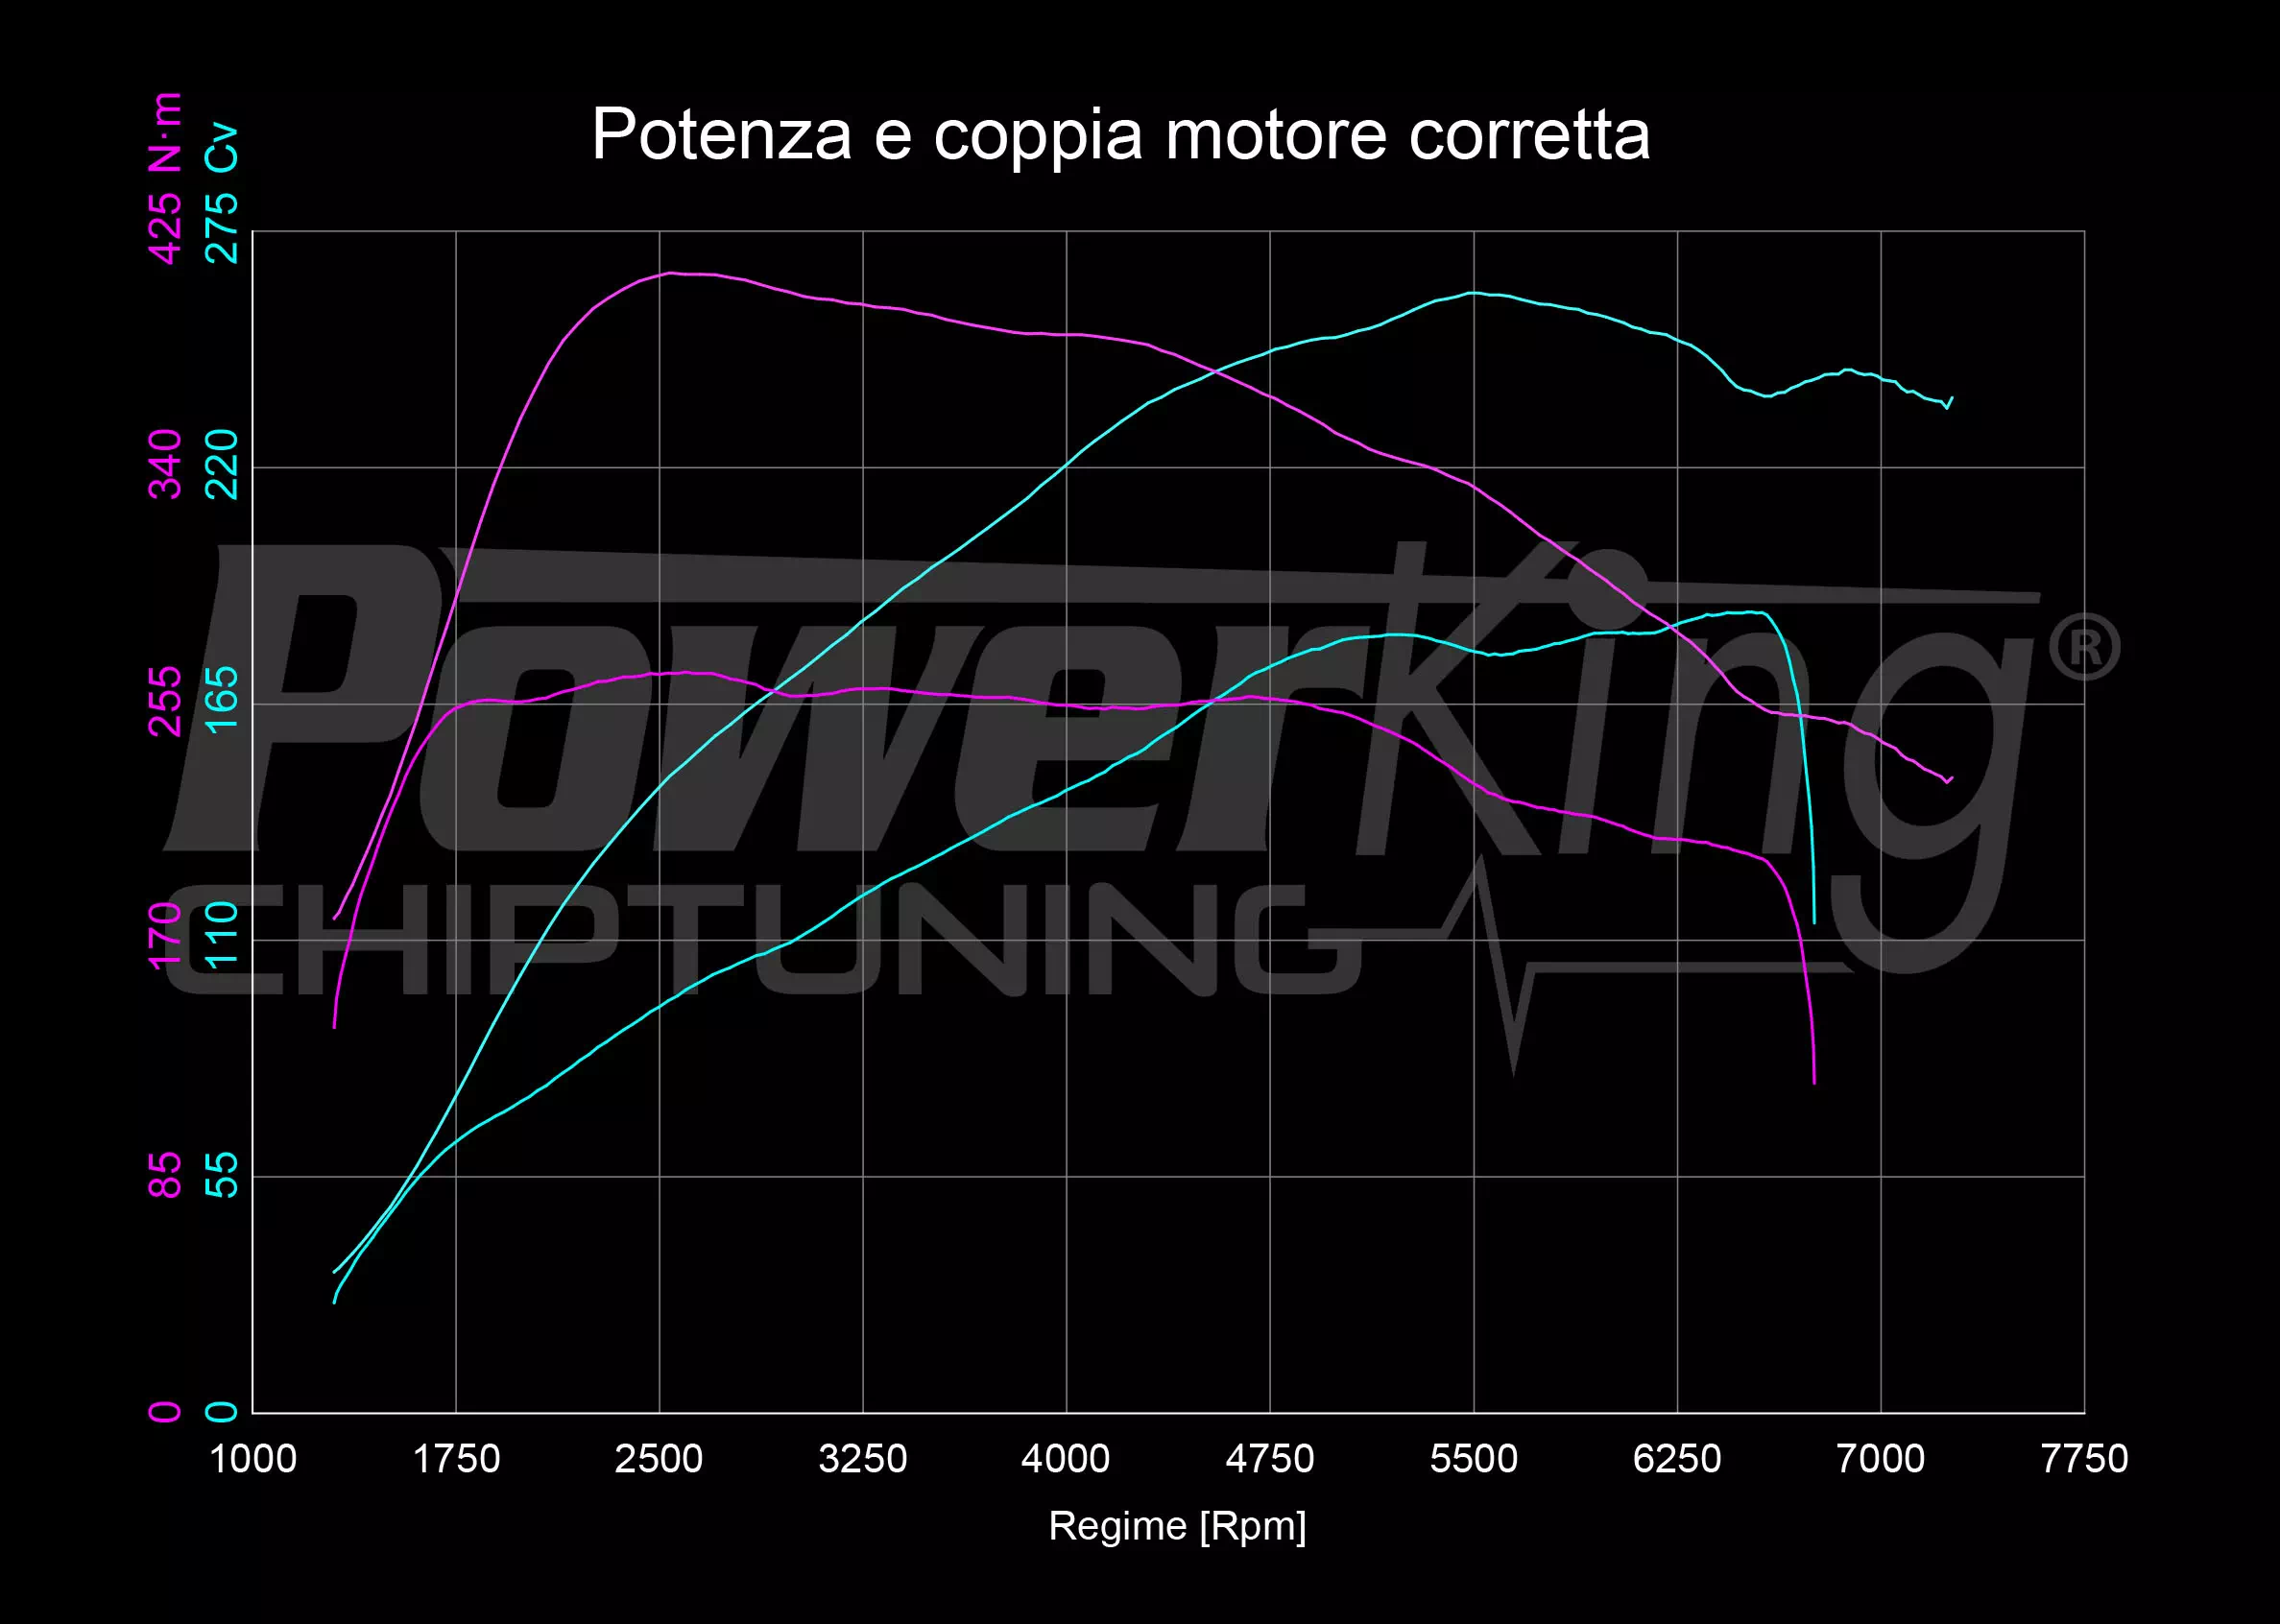Click the magenta zero on the y-axis

(165, 1412)
